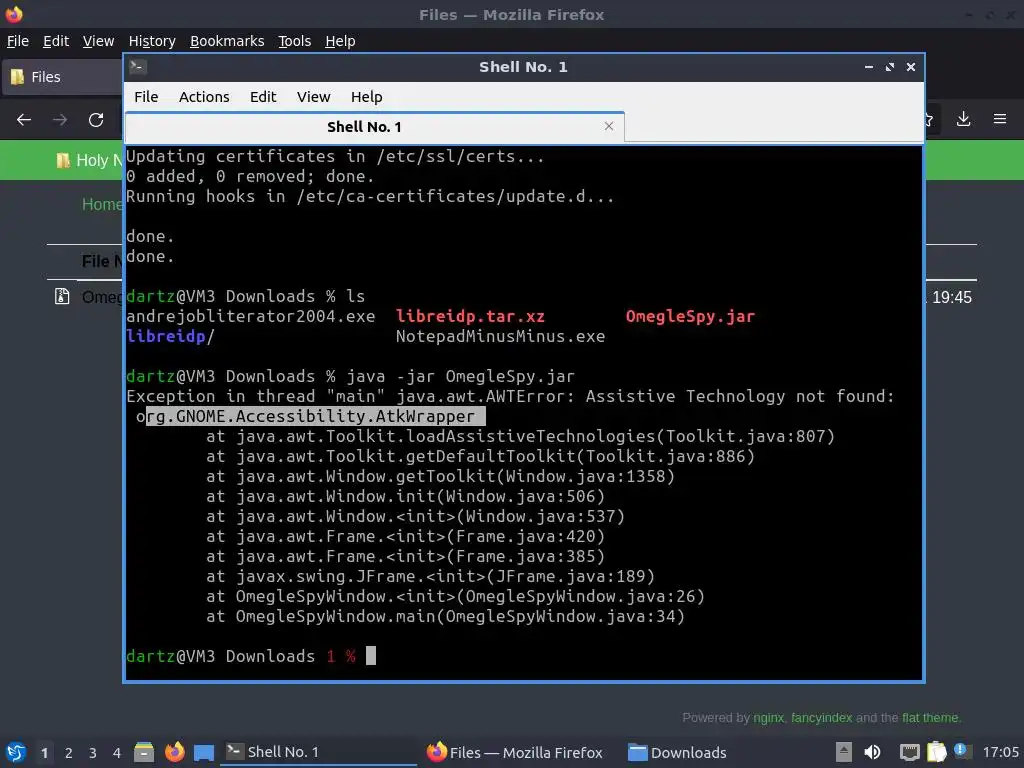Select the Files browser tab
1024x768 pixels.
(63, 77)
